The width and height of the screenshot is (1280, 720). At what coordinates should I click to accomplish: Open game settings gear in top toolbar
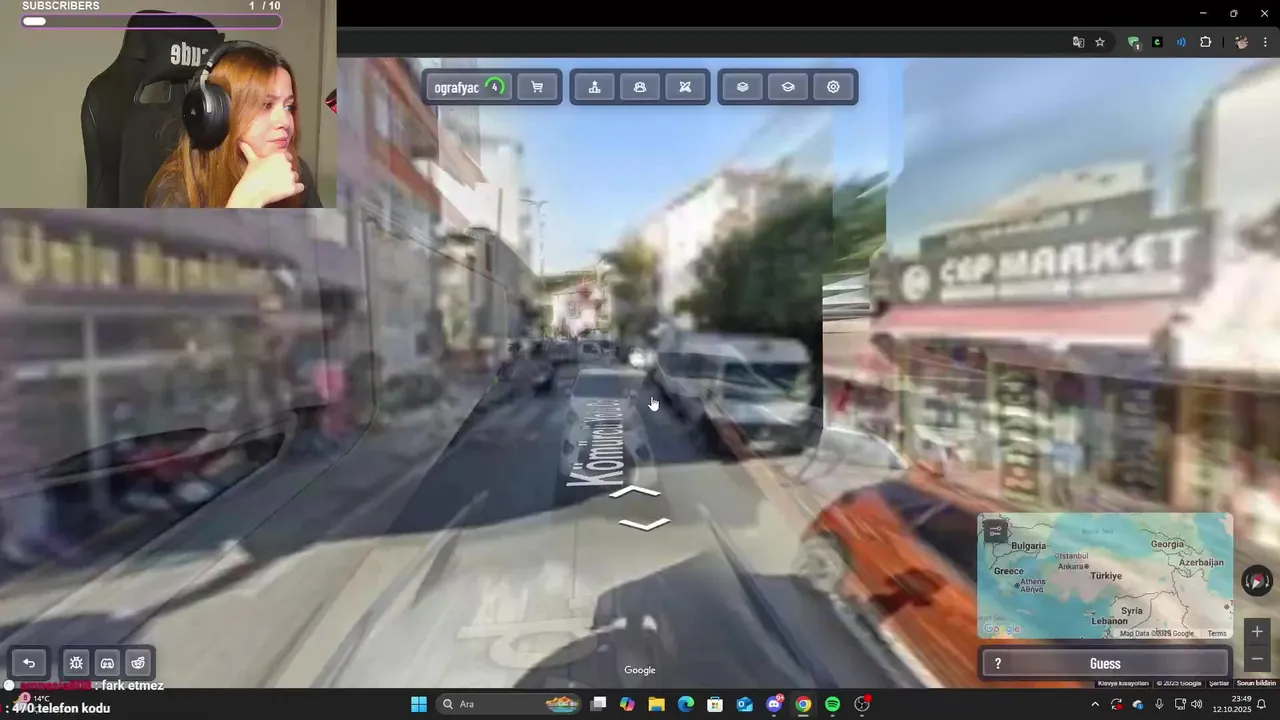tap(833, 87)
